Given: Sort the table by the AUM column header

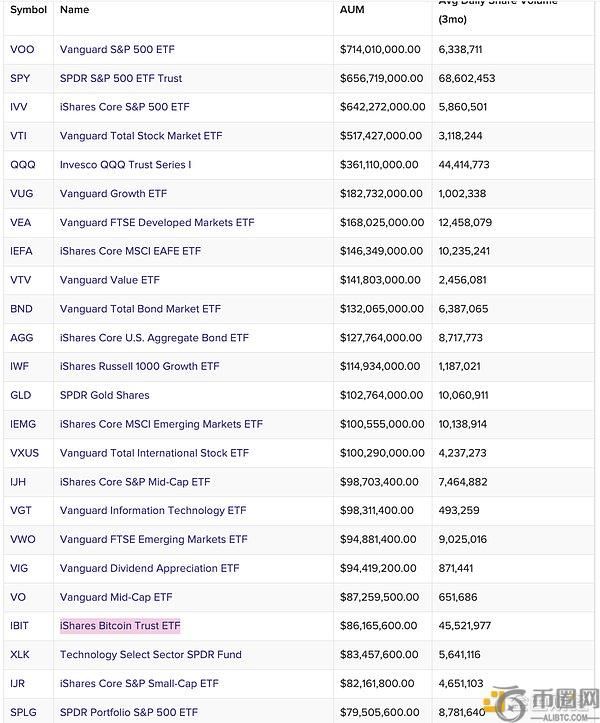Looking at the screenshot, I should 352,9.
